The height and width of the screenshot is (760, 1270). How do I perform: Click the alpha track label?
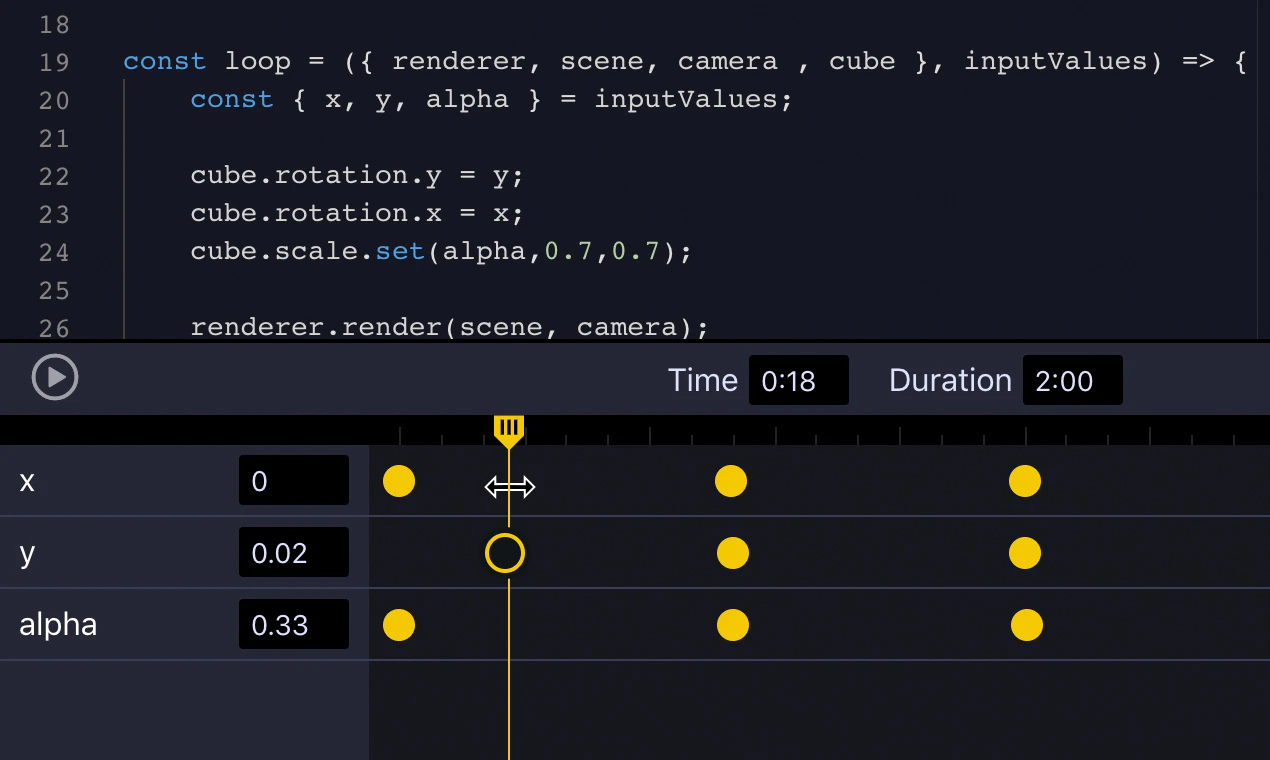point(58,624)
